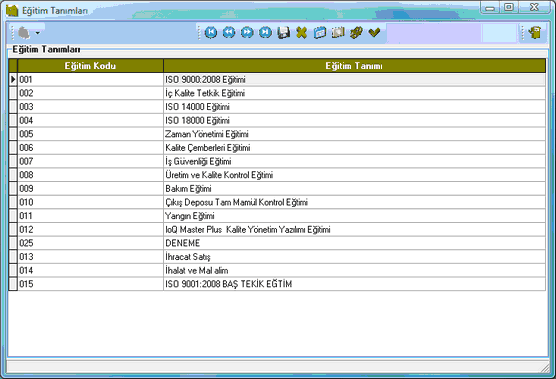Click the blue folder window toolbar icon
The height and width of the screenshot is (379, 556).
(320, 33)
